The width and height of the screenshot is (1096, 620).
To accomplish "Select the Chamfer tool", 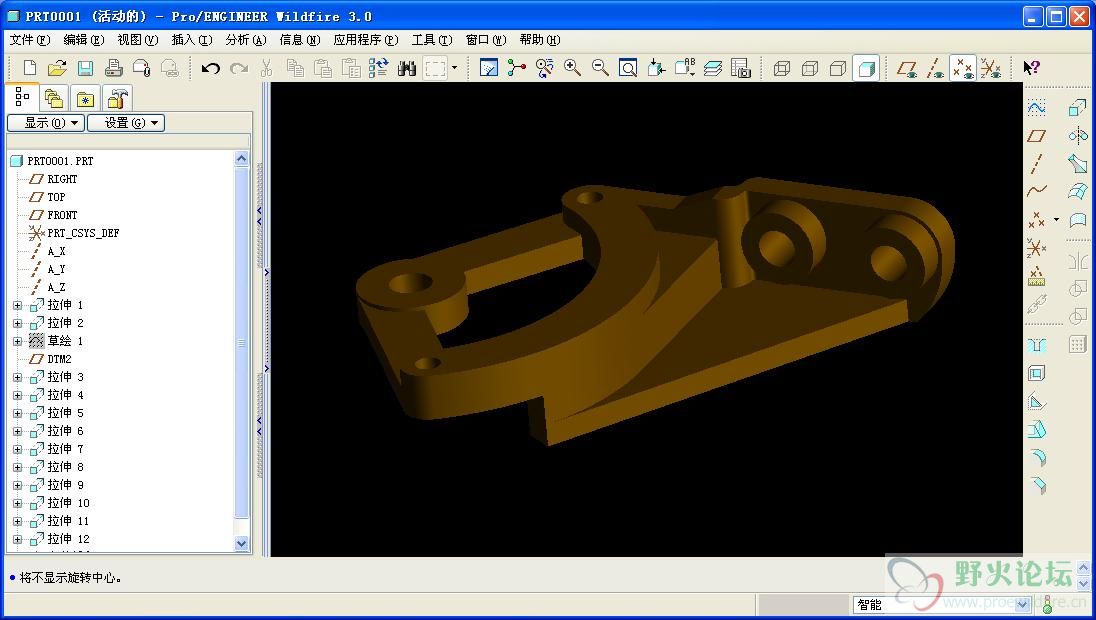I will pyautogui.click(x=1037, y=486).
